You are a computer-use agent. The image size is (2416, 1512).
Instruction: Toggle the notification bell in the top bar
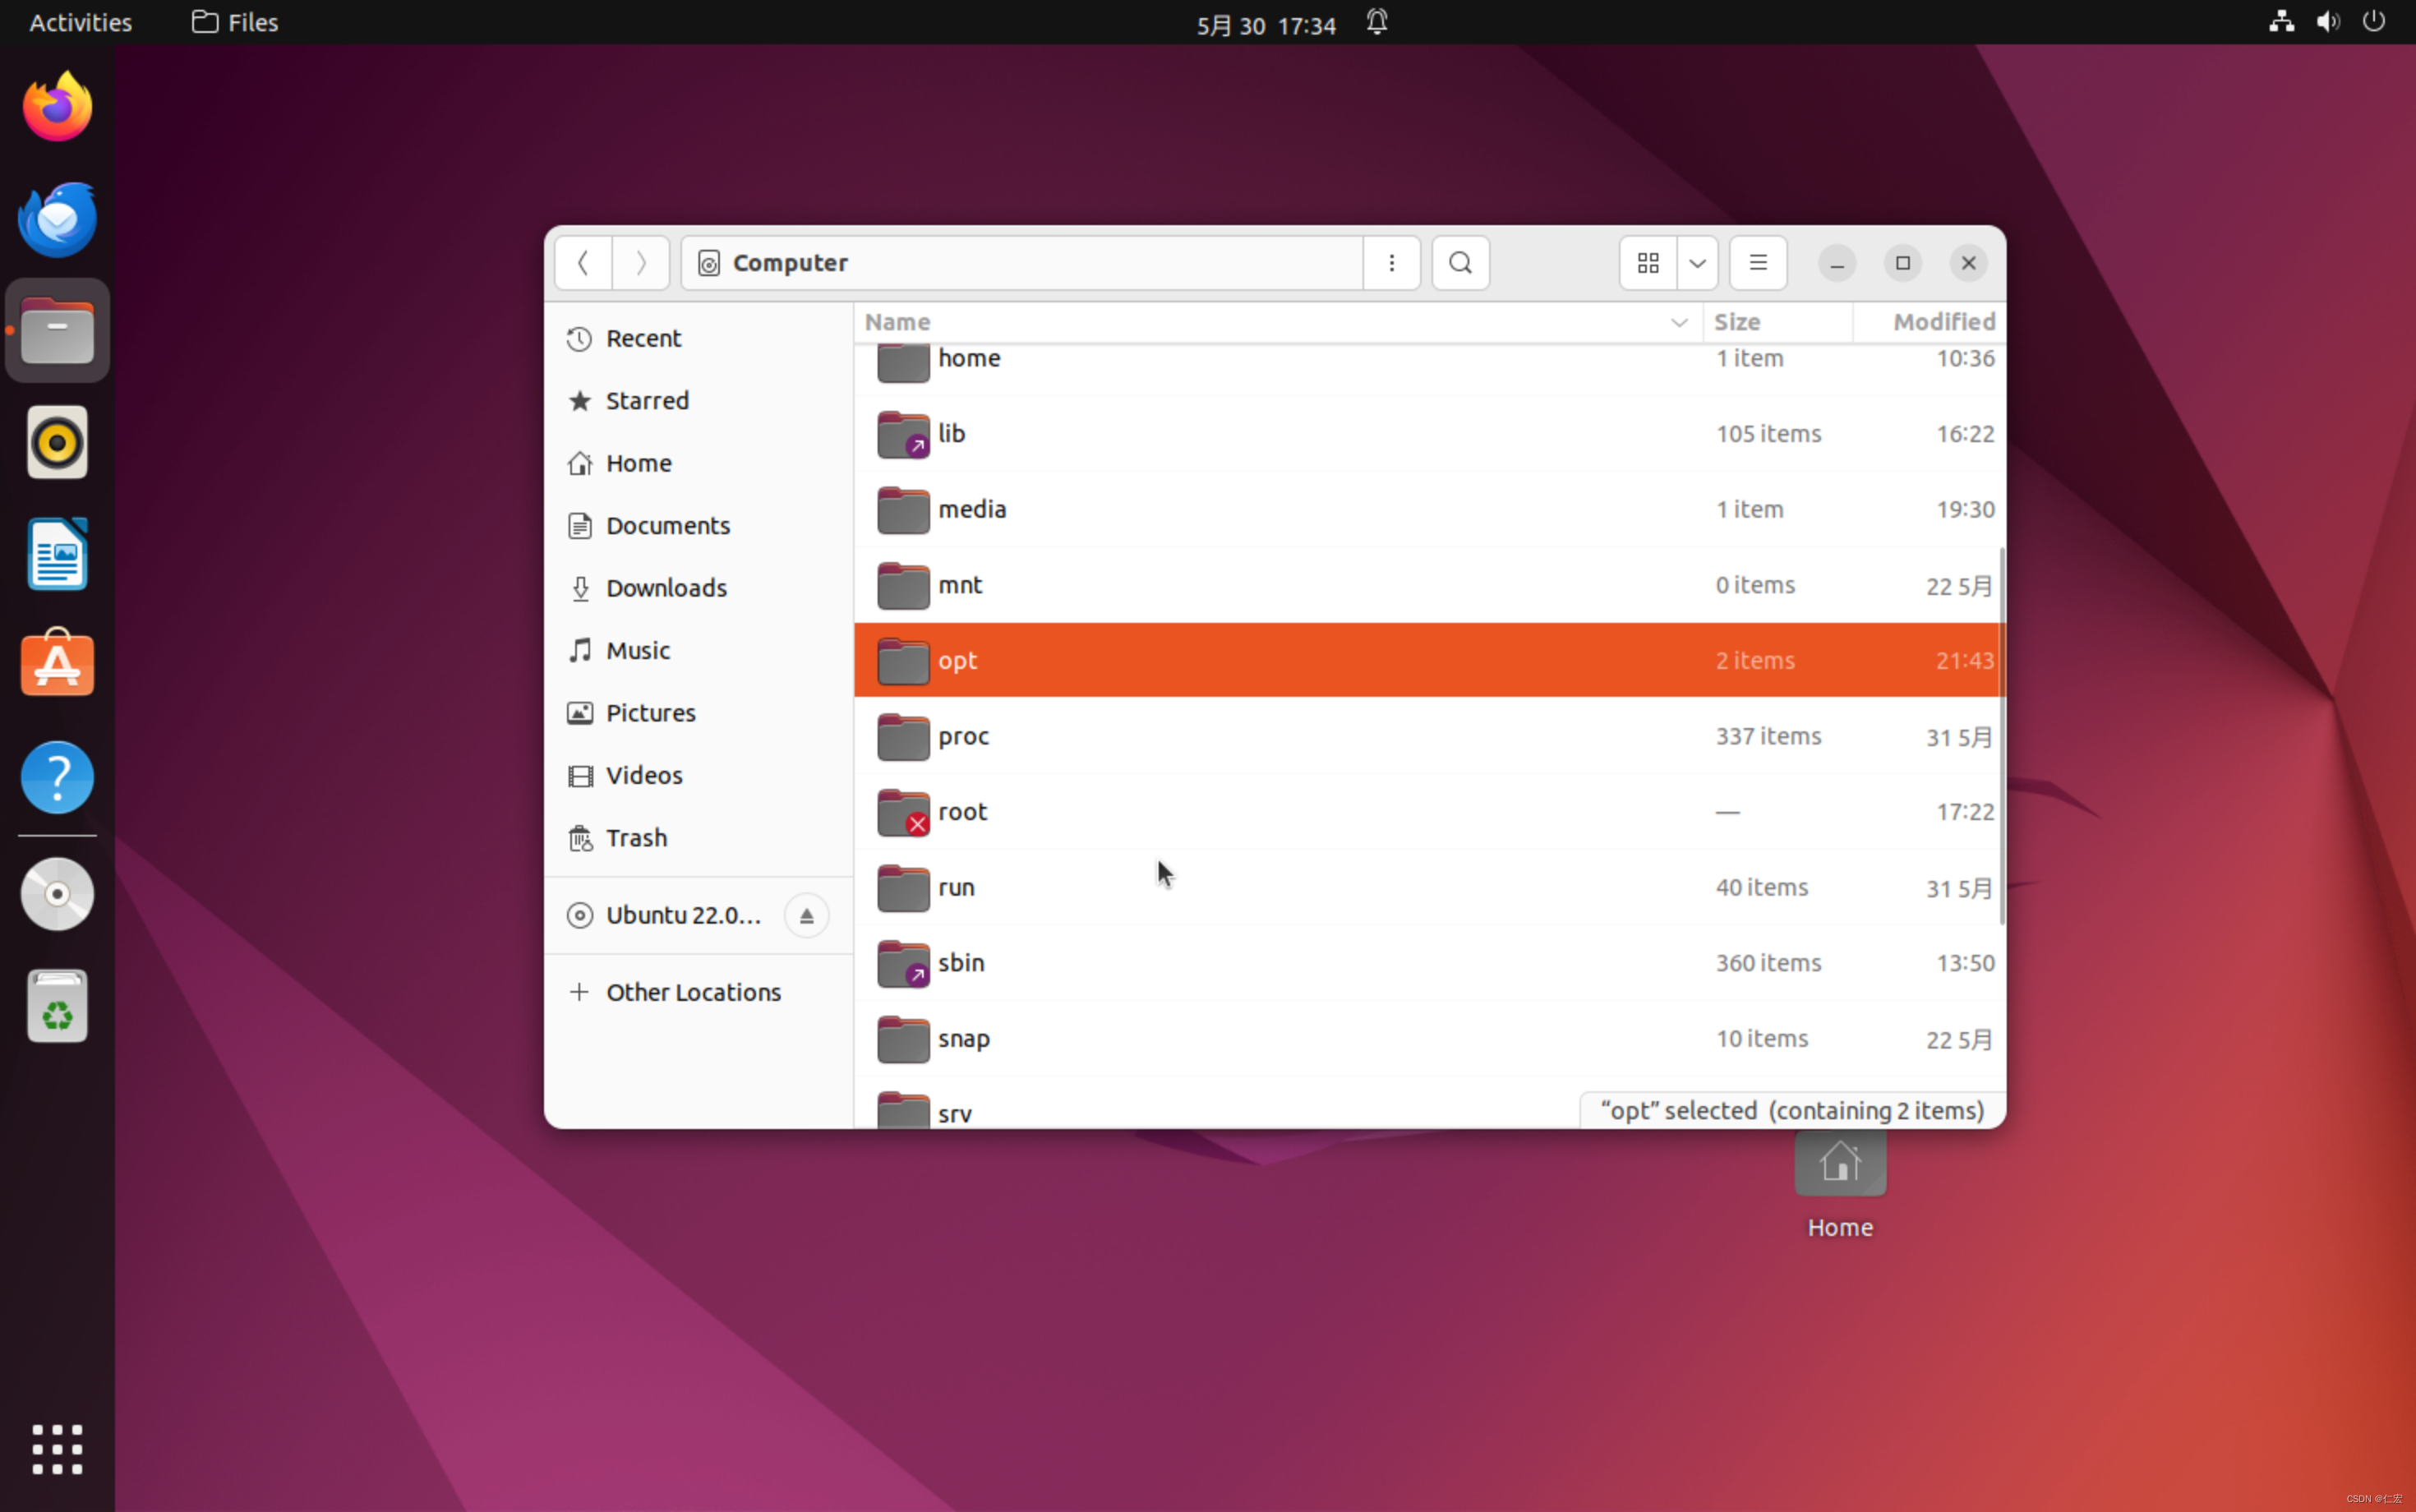click(1376, 22)
